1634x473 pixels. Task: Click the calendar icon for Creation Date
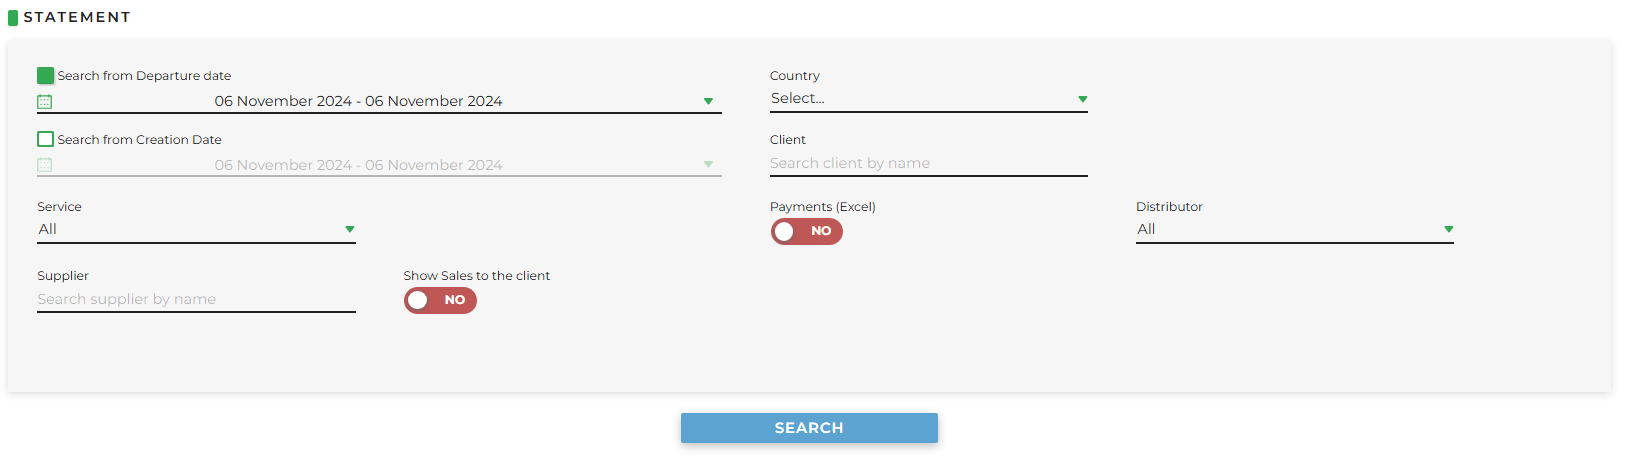pos(44,165)
